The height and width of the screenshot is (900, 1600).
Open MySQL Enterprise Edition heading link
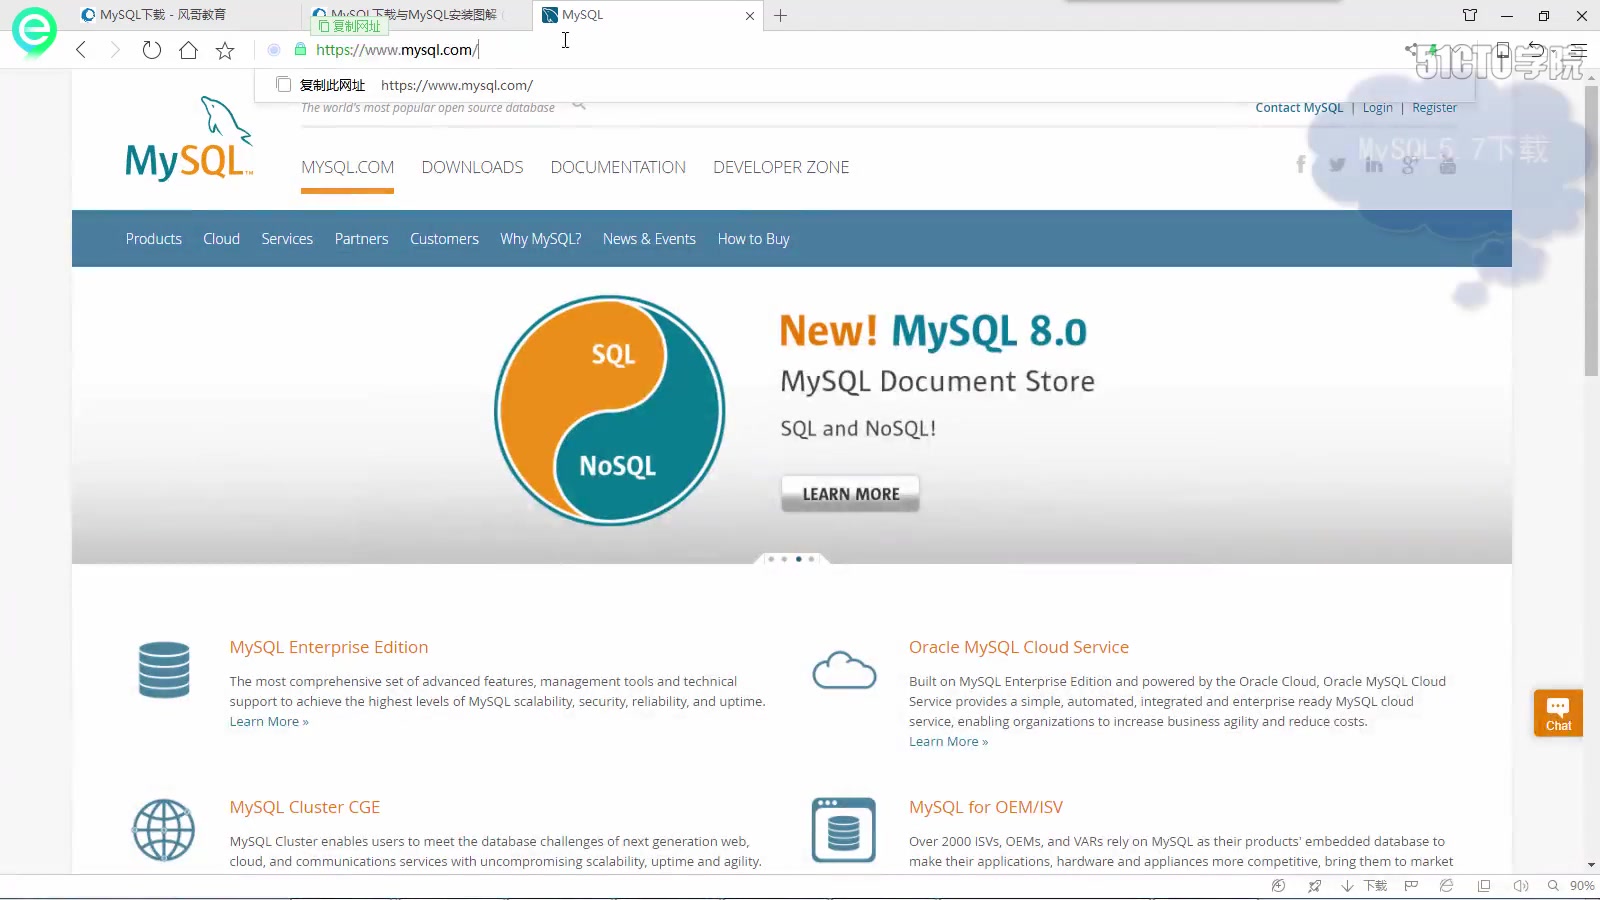[329, 648]
